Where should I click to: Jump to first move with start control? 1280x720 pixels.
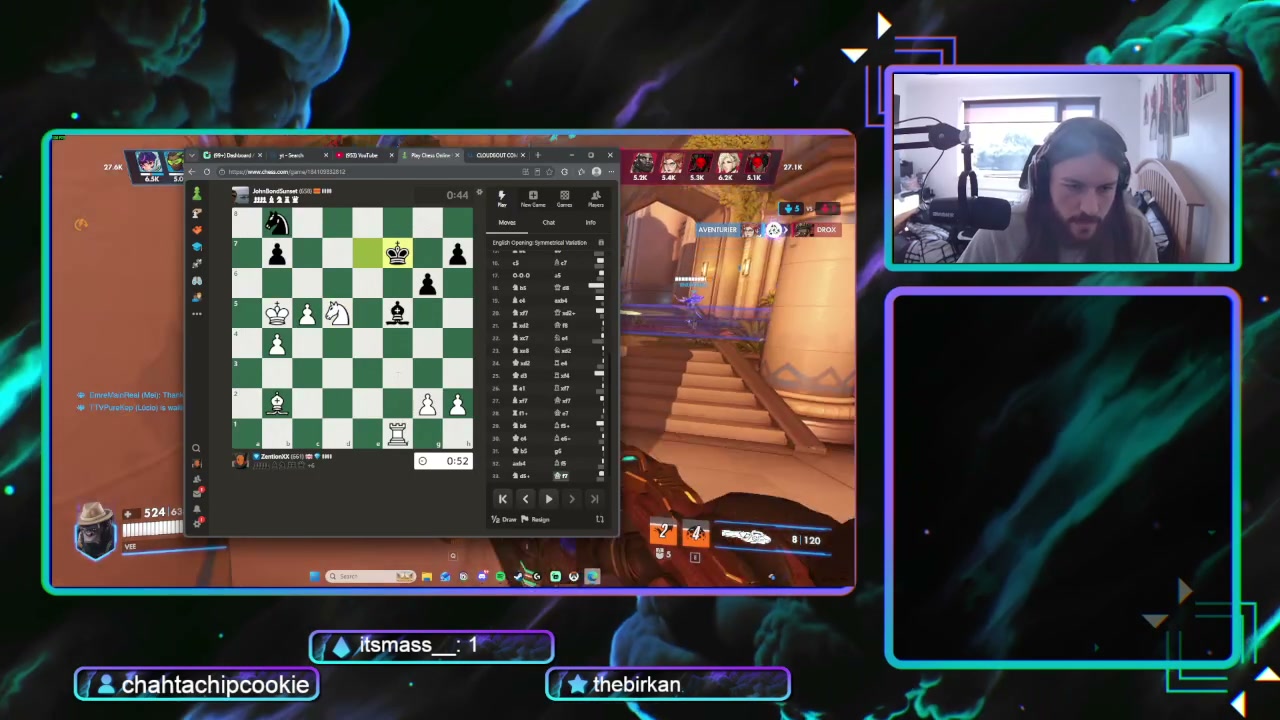(503, 499)
